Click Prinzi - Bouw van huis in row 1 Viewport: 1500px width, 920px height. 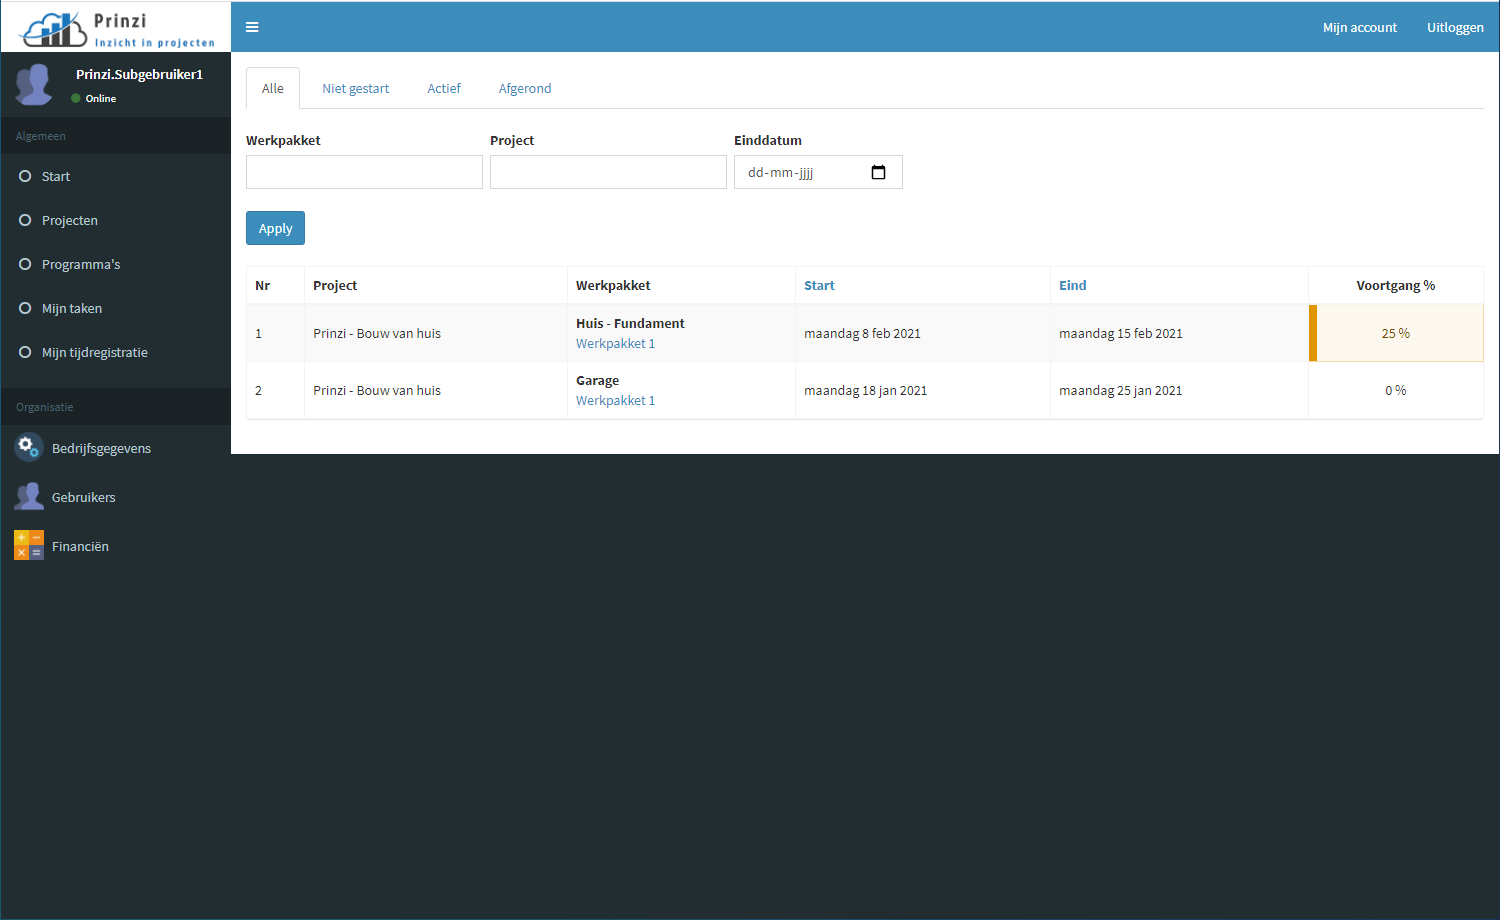pos(377,333)
